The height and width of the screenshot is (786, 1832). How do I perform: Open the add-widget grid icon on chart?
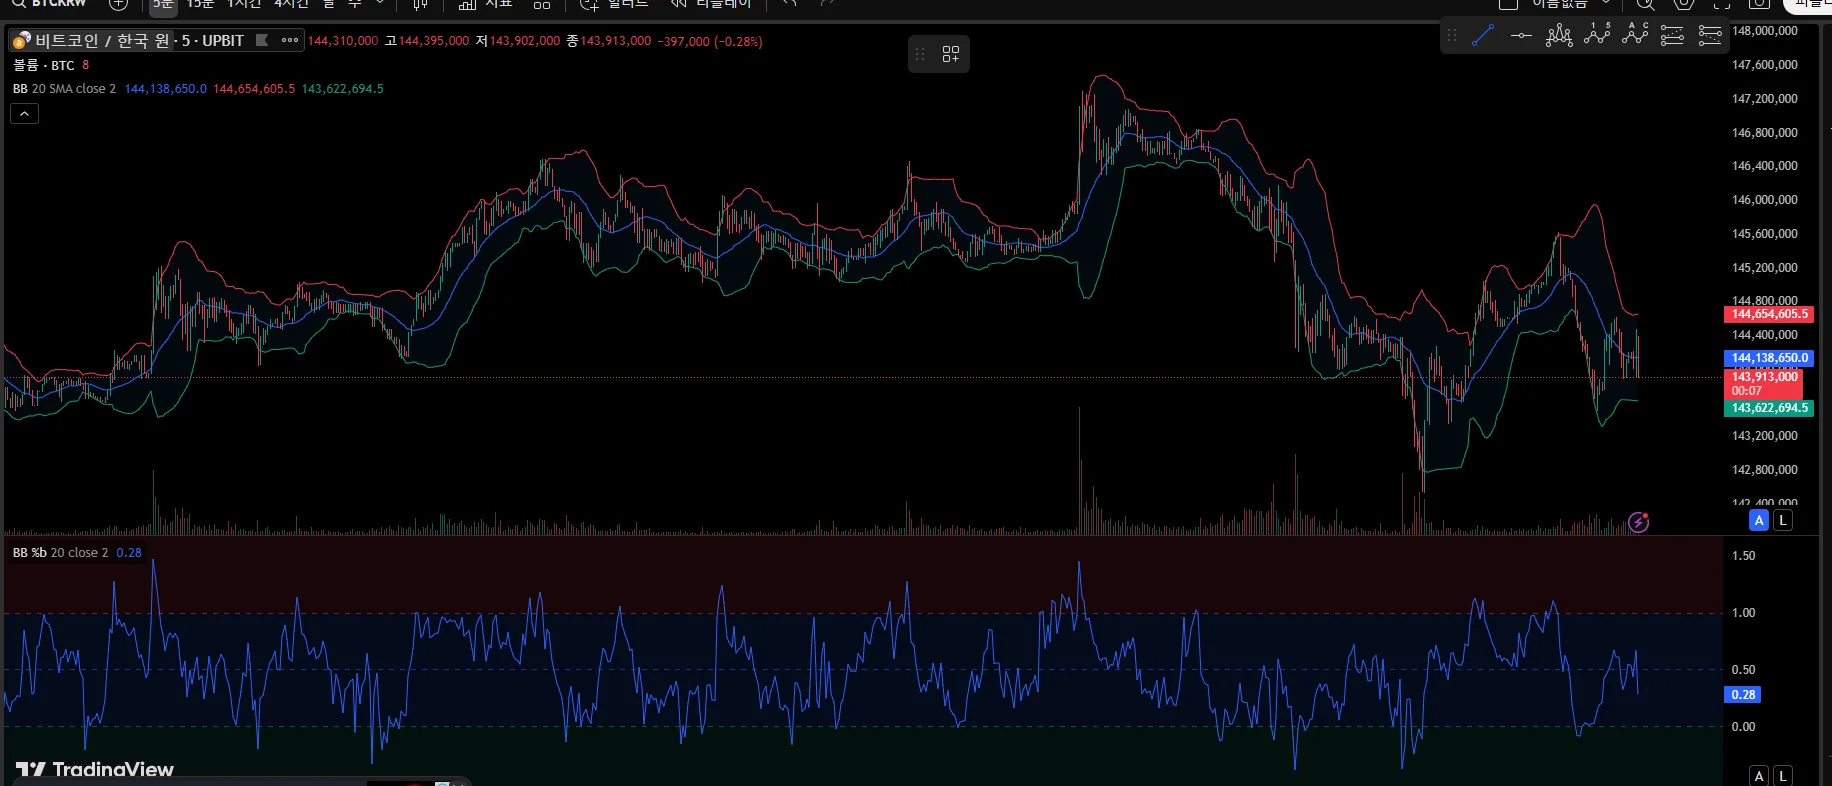coord(951,54)
